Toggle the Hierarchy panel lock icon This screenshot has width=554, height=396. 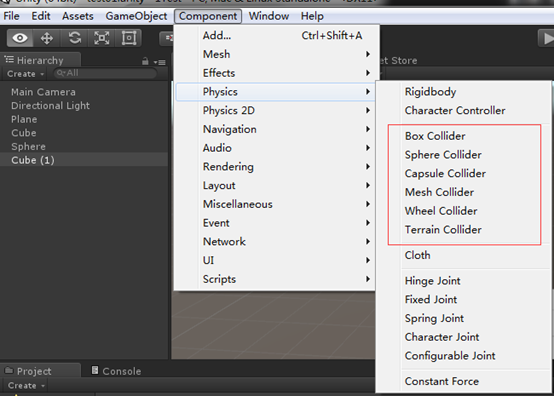145,61
